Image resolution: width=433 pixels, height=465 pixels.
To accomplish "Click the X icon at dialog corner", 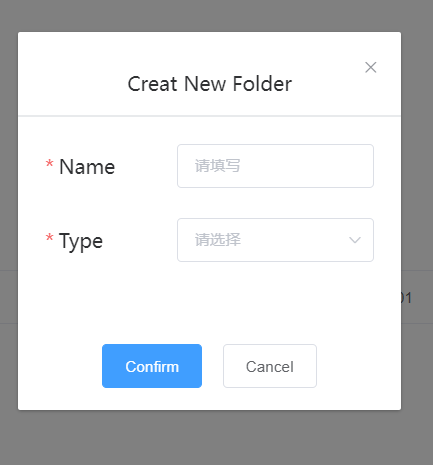I will pos(370,67).
